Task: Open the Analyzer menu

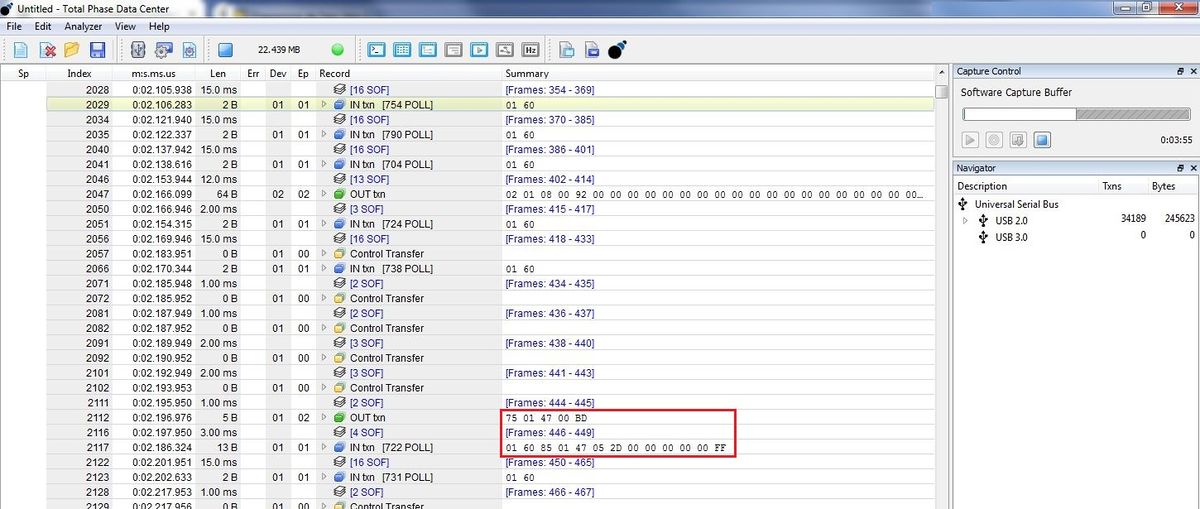Action: tap(83, 26)
